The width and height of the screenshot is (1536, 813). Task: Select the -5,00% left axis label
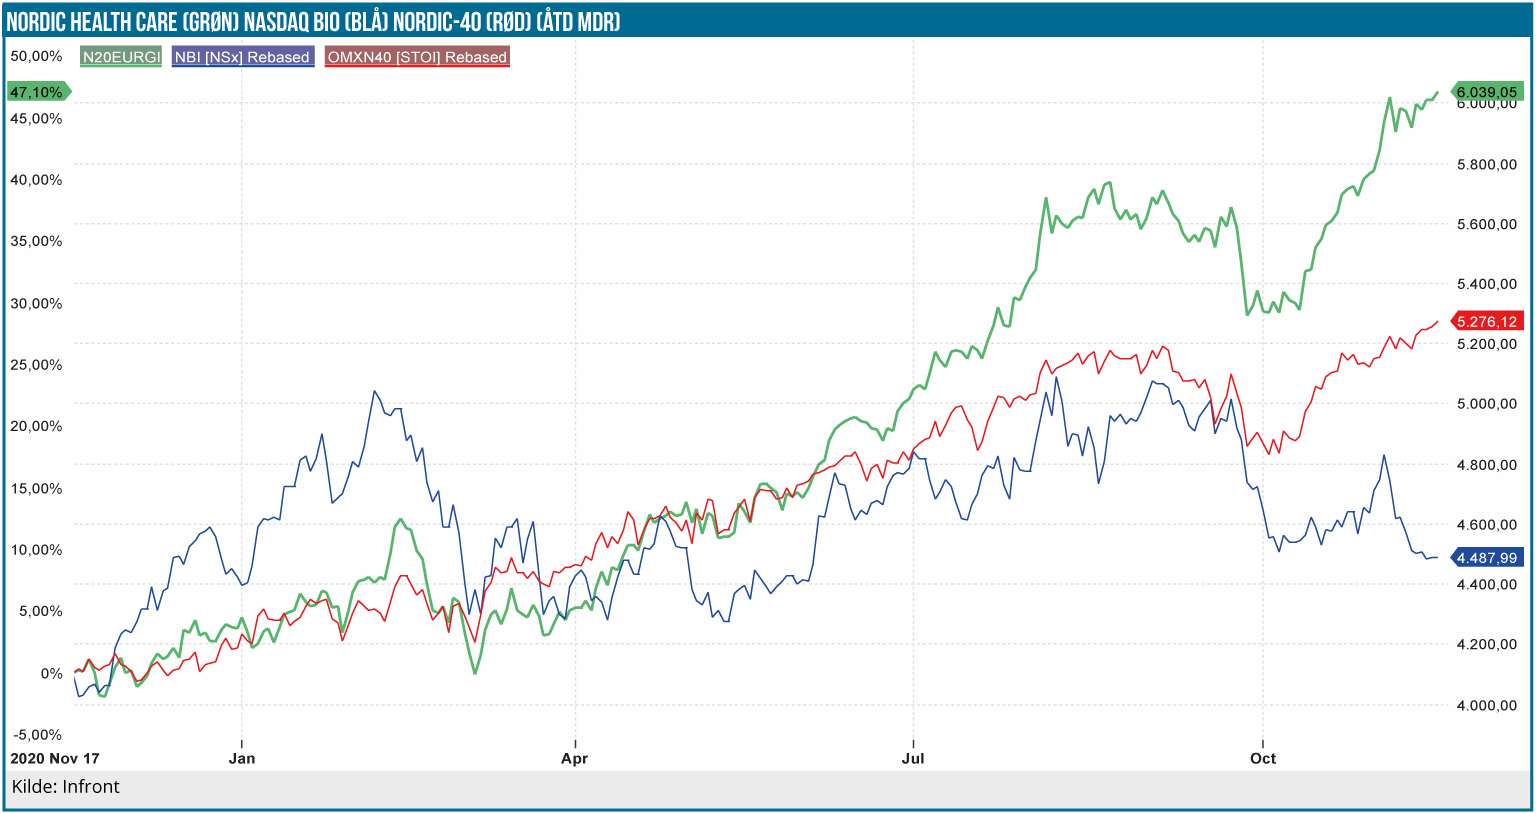37,735
